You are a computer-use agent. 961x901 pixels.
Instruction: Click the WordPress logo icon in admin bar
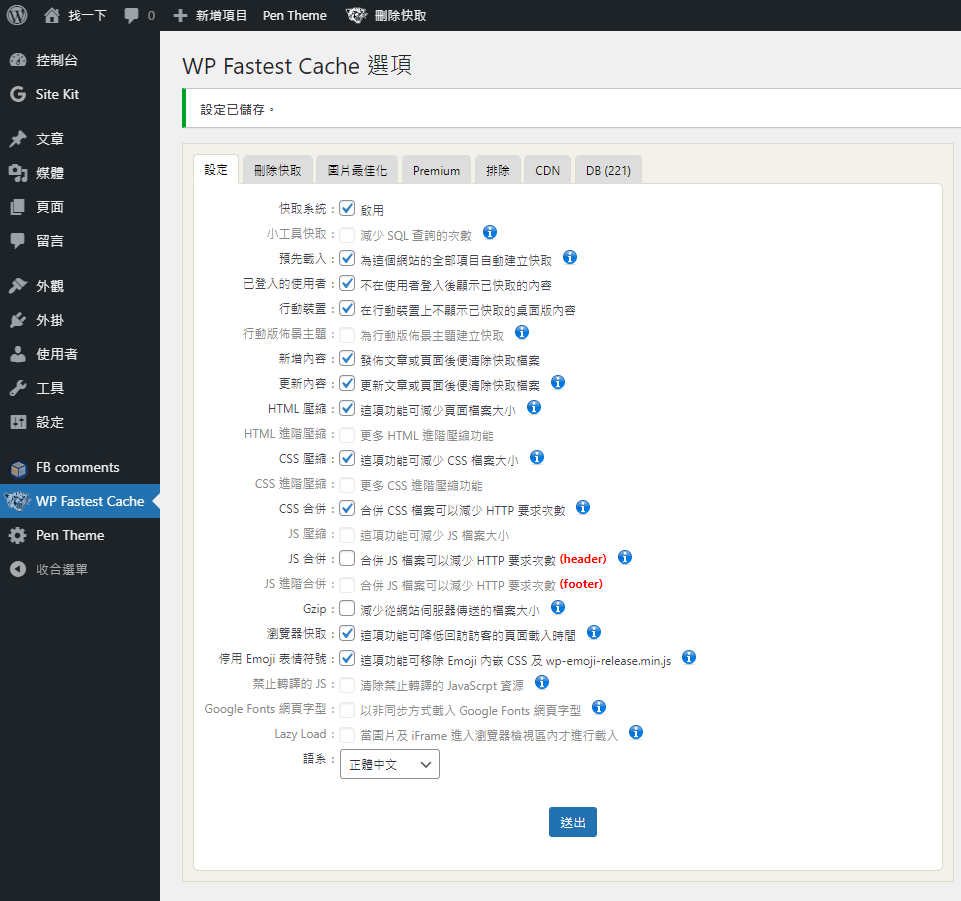17,15
